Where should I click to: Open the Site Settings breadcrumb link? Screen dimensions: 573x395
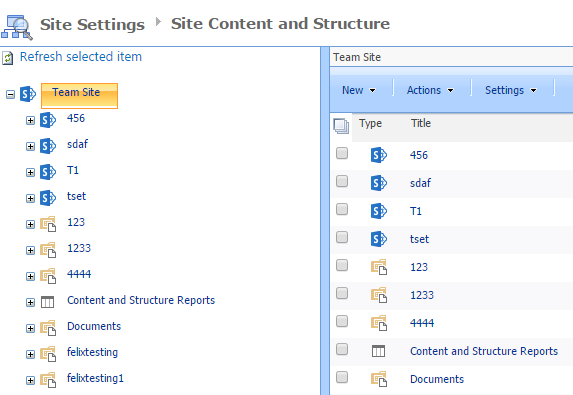tap(92, 25)
